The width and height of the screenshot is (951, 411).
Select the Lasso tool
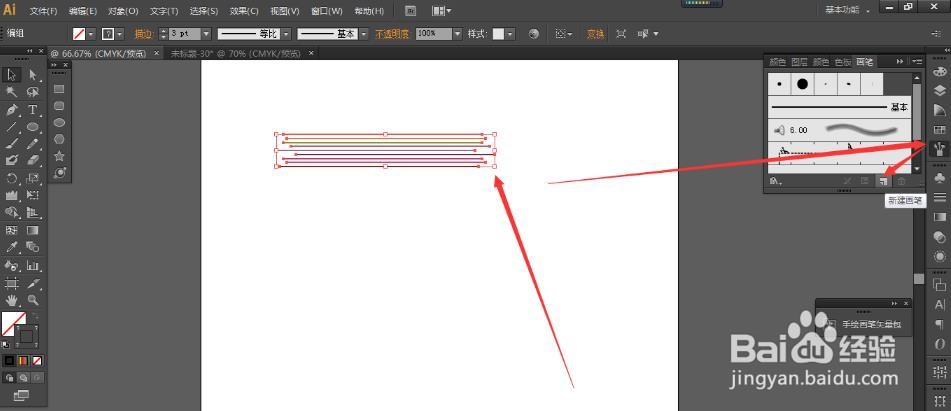[33, 92]
